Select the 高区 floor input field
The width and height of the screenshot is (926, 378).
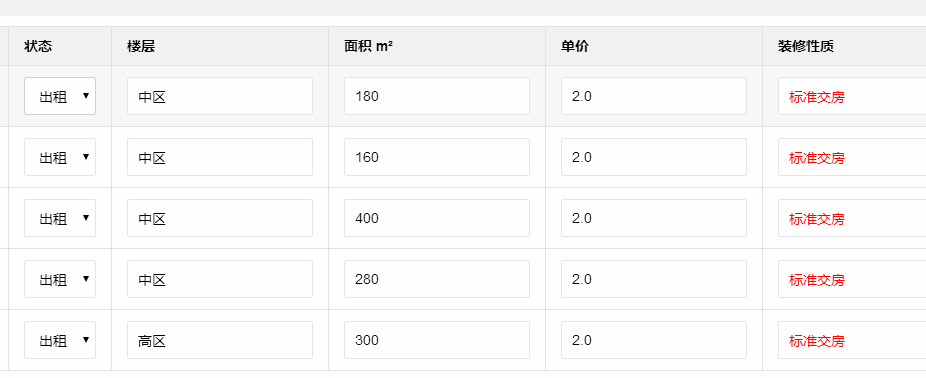[x=220, y=340]
